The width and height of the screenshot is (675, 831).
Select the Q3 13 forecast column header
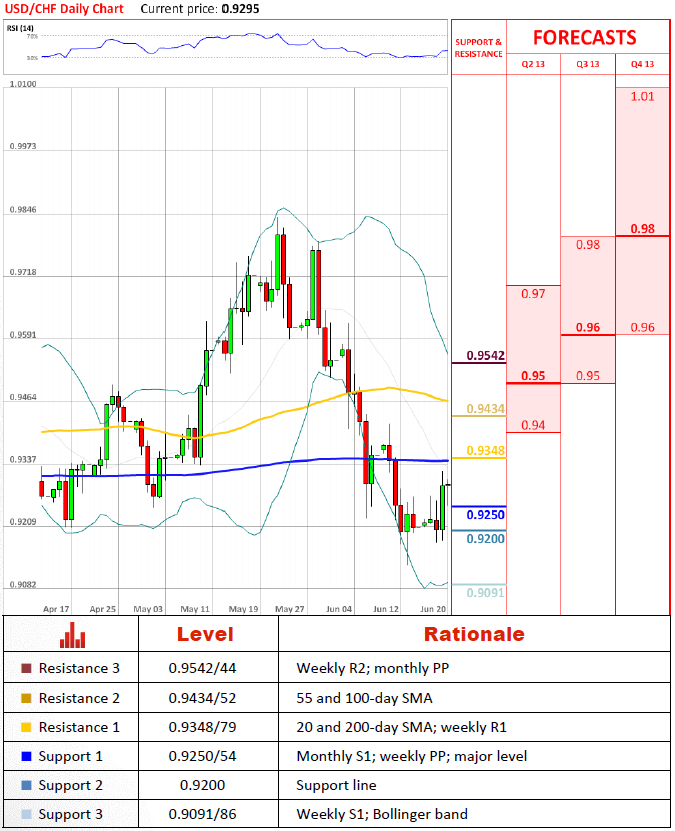(x=588, y=64)
